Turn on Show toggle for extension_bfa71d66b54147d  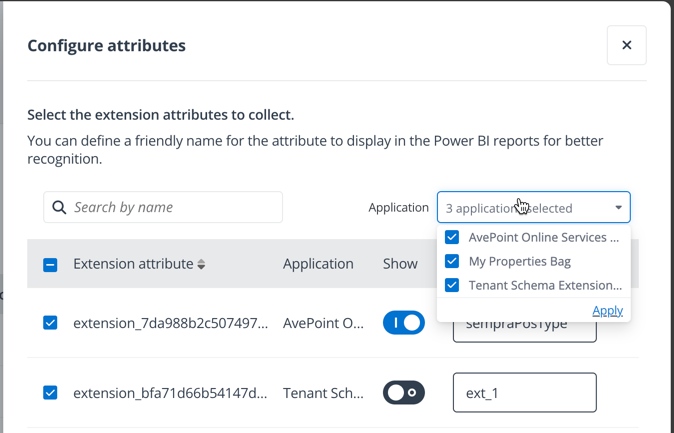404,393
